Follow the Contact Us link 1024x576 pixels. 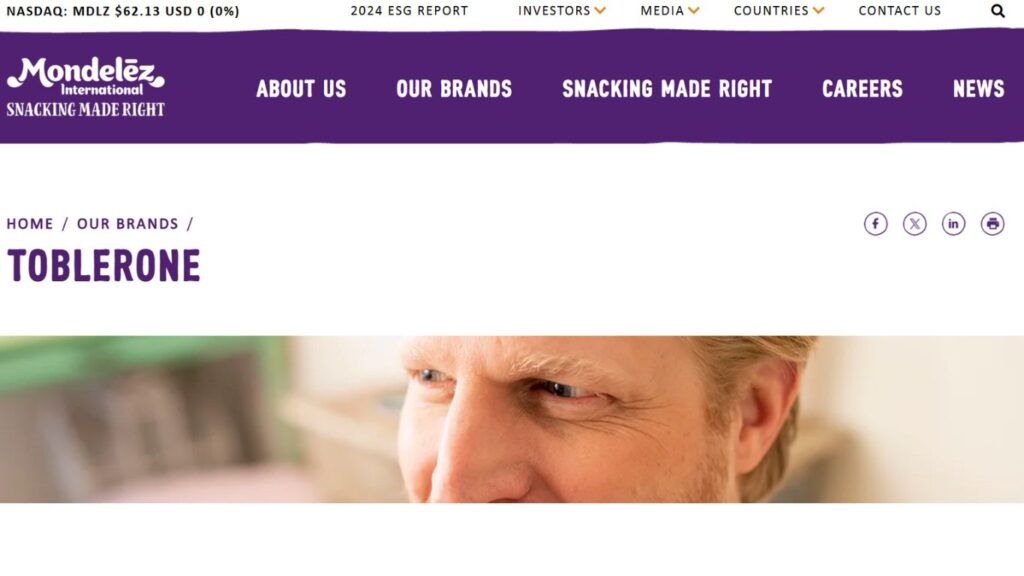point(899,11)
